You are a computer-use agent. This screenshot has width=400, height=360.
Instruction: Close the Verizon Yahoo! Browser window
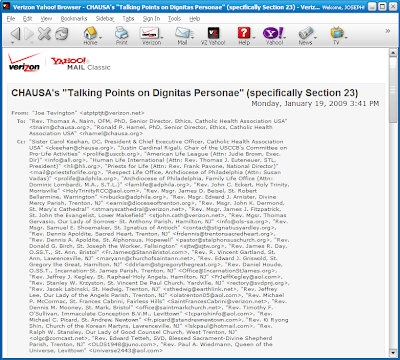click(392, 6)
